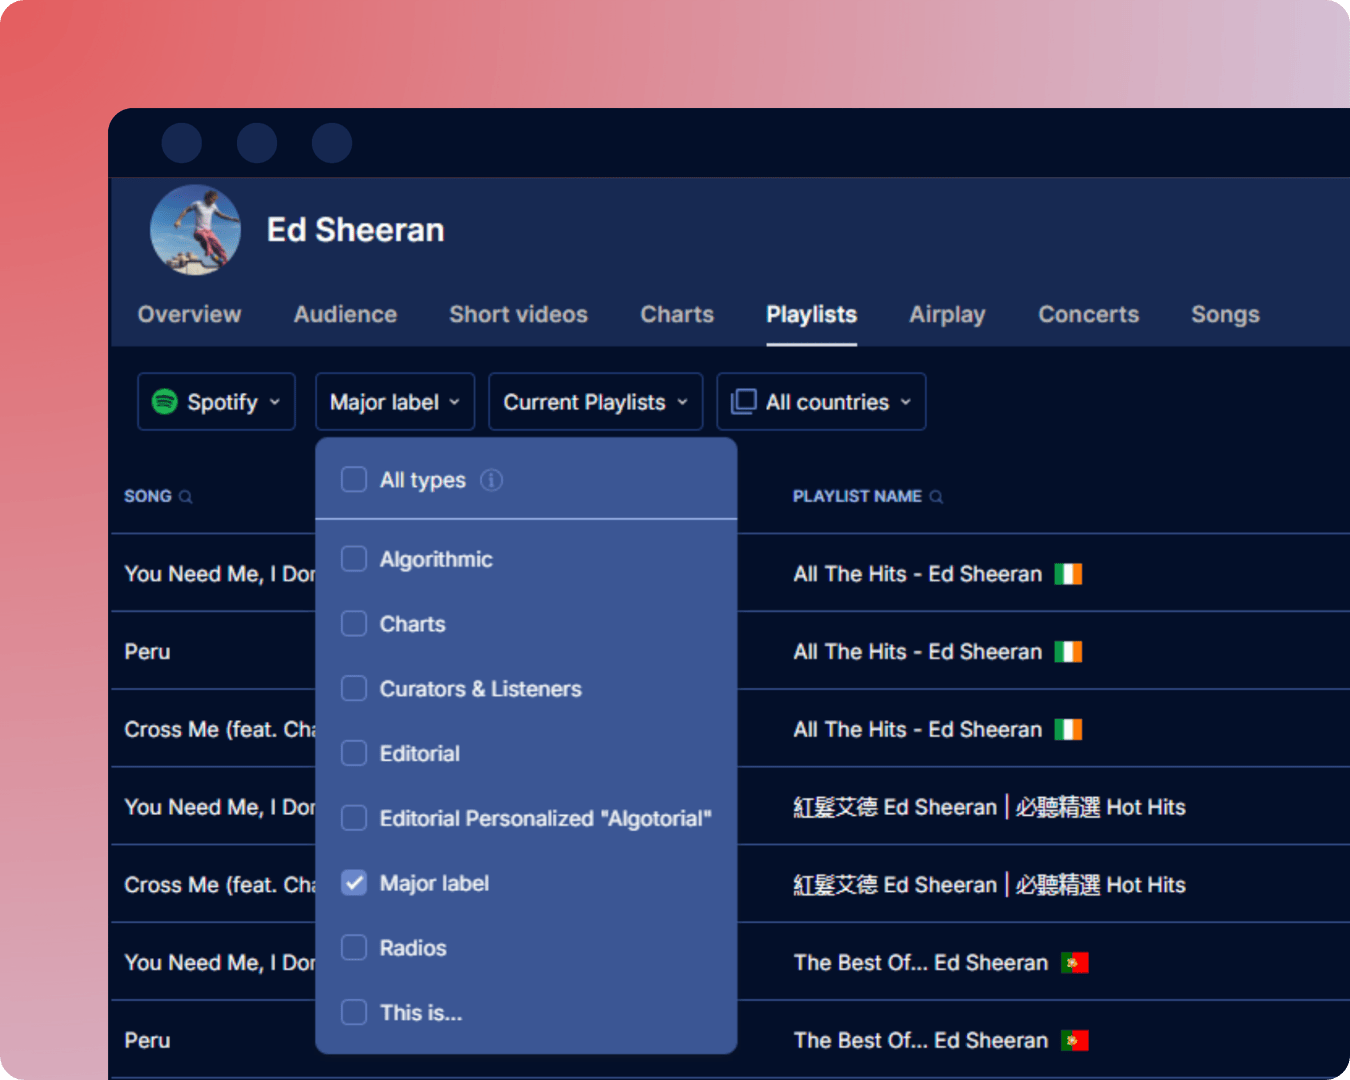Viewport: 1350px width, 1080px height.
Task: Click the search icon next to the SONG column header
Action: click(185, 497)
